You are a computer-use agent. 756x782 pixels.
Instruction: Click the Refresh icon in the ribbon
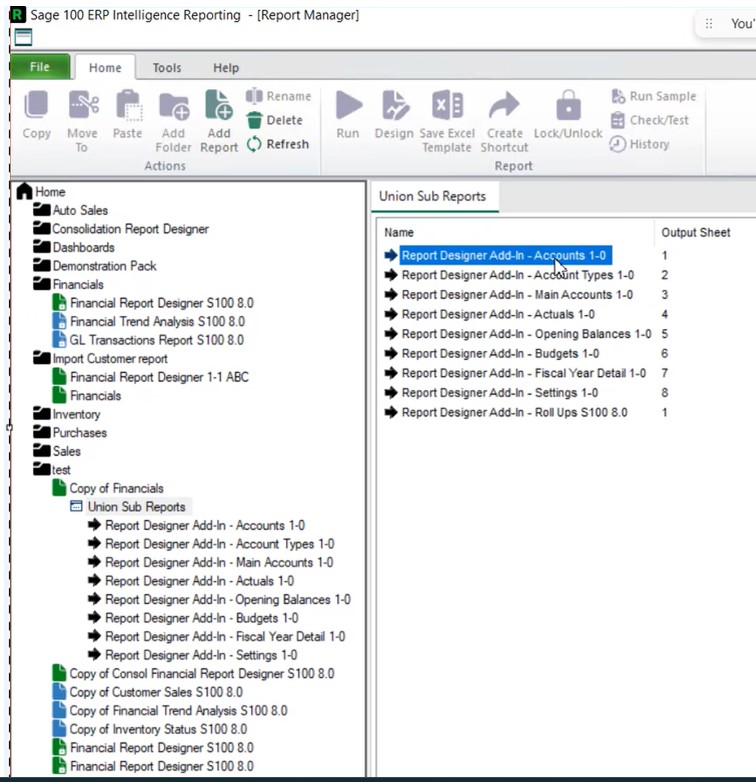[x=254, y=144]
